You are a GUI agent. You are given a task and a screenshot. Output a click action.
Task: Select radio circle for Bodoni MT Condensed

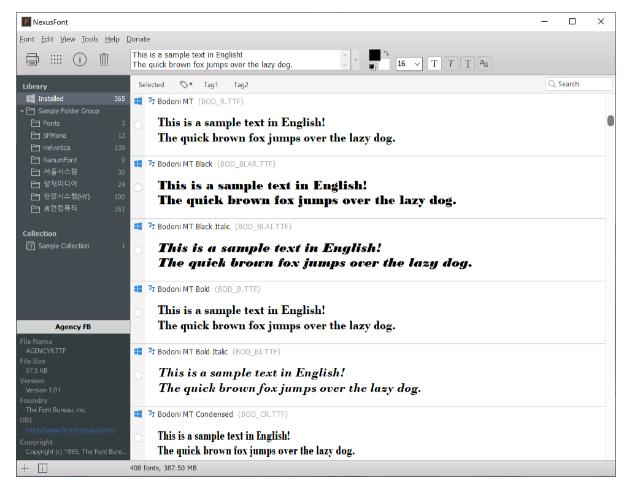(138, 438)
